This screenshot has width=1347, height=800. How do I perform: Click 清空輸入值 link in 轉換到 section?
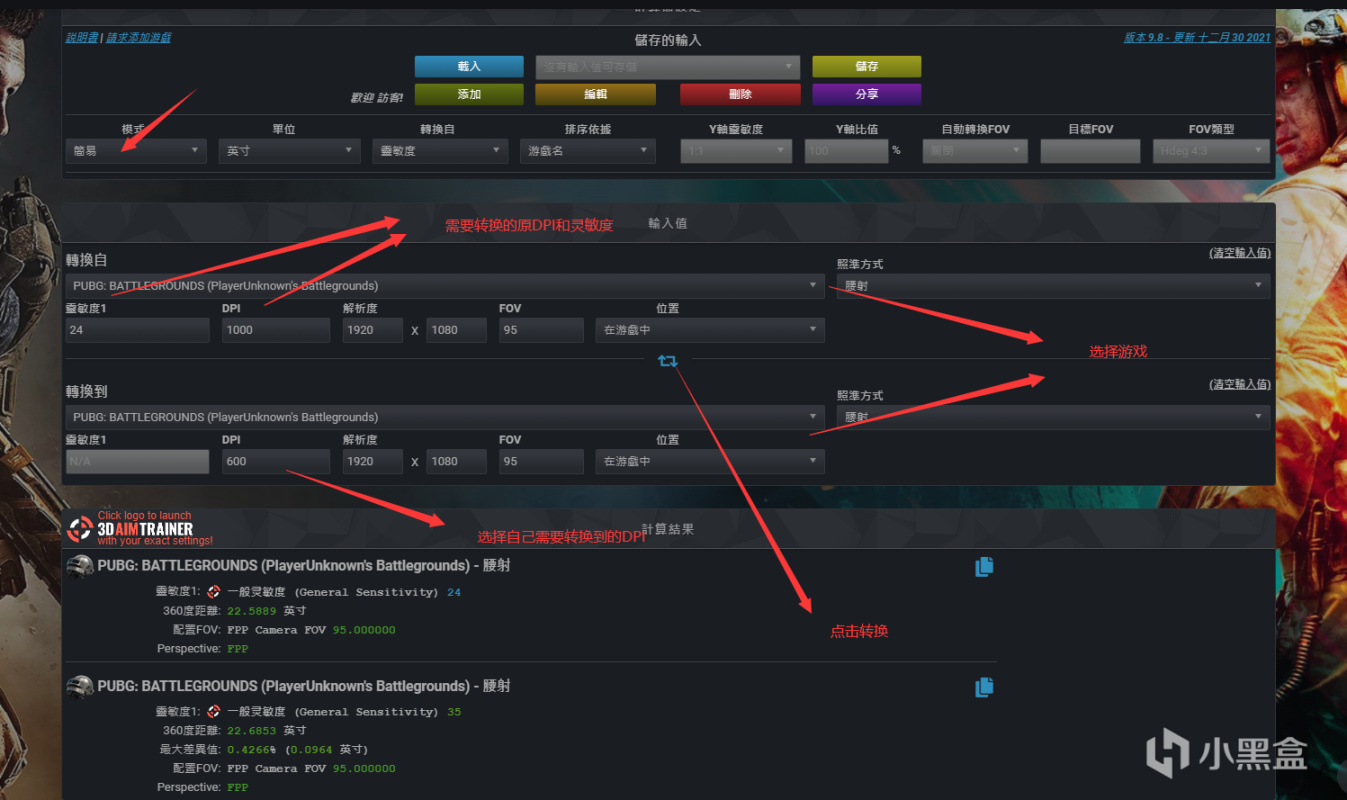1240,384
